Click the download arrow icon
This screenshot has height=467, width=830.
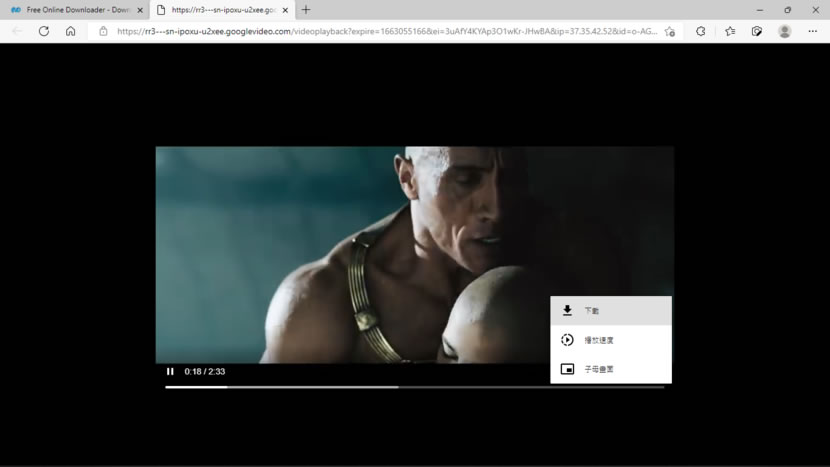click(567, 310)
